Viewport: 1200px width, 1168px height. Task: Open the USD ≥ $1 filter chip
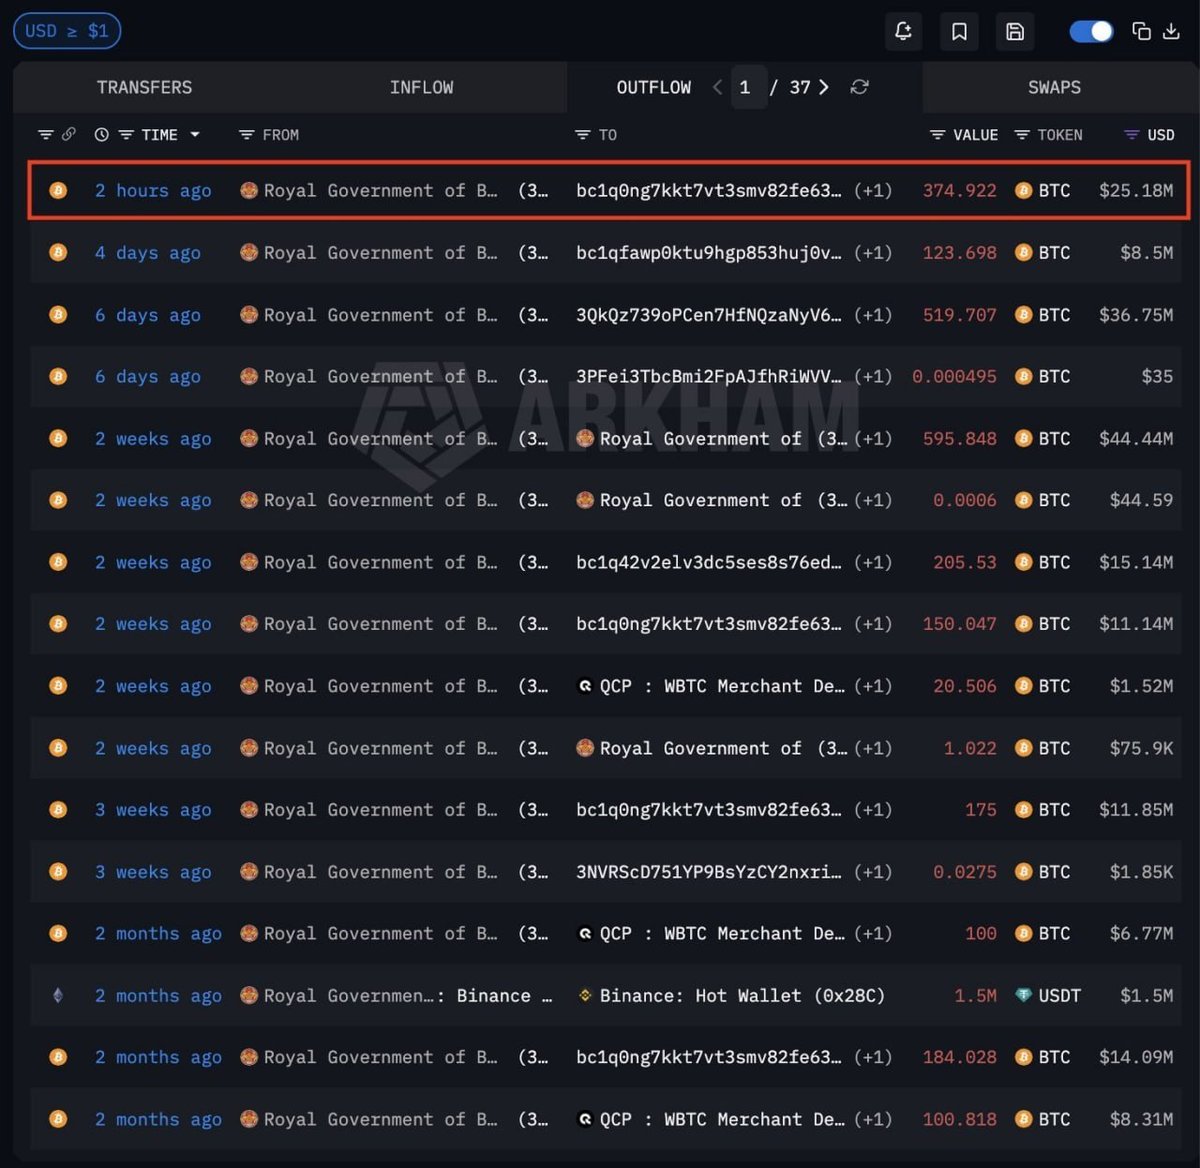67,31
